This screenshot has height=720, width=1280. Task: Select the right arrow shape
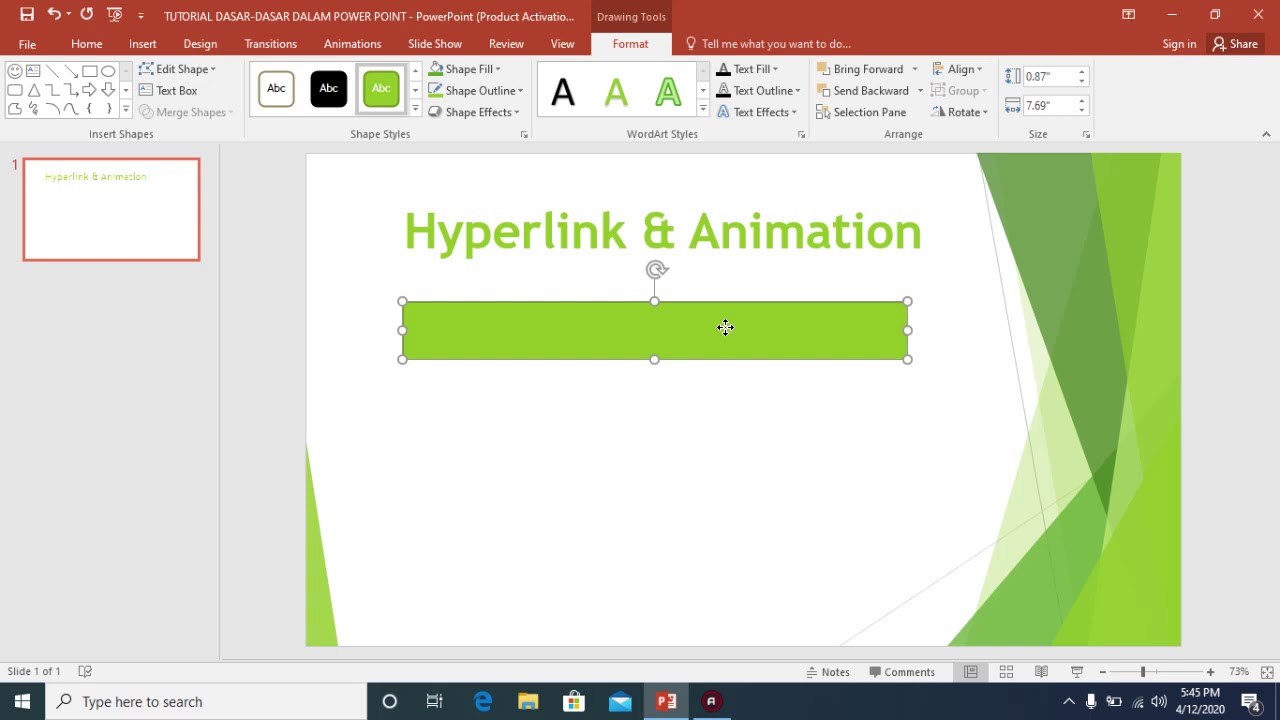pyautogui.click(x=89, y=90)
